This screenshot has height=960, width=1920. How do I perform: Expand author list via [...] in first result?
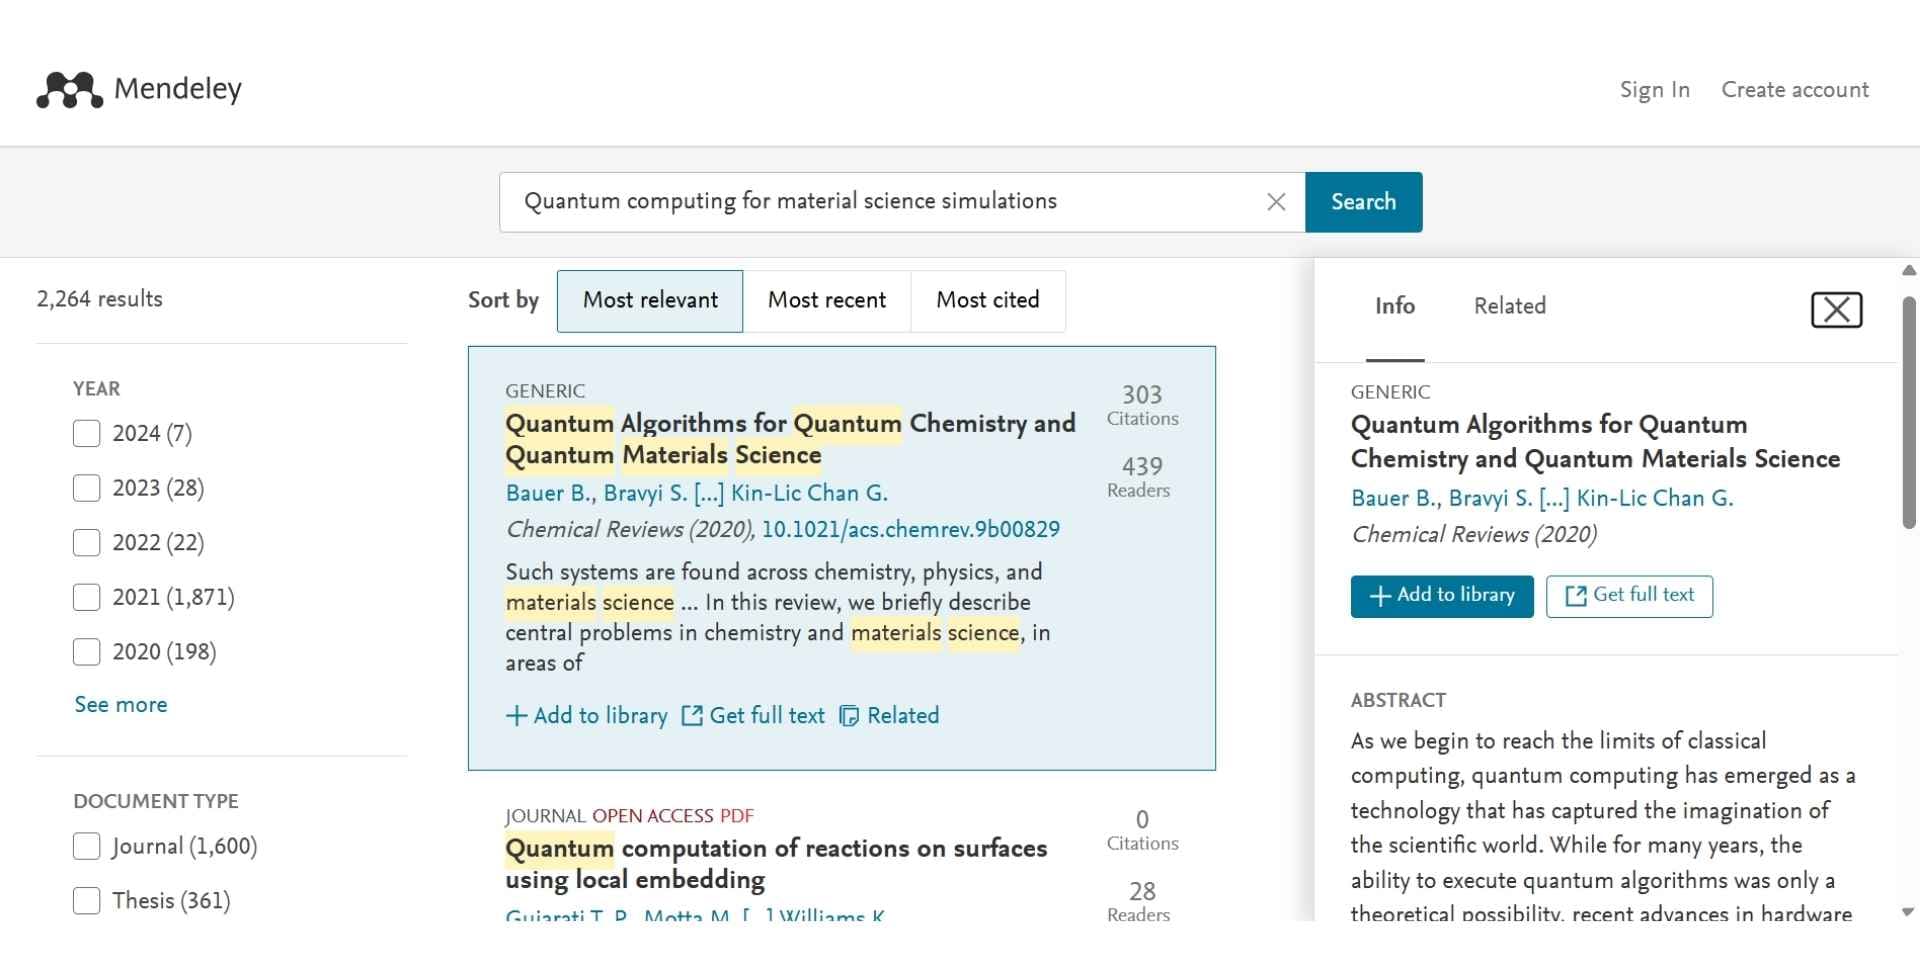click(x=708, y=493)
